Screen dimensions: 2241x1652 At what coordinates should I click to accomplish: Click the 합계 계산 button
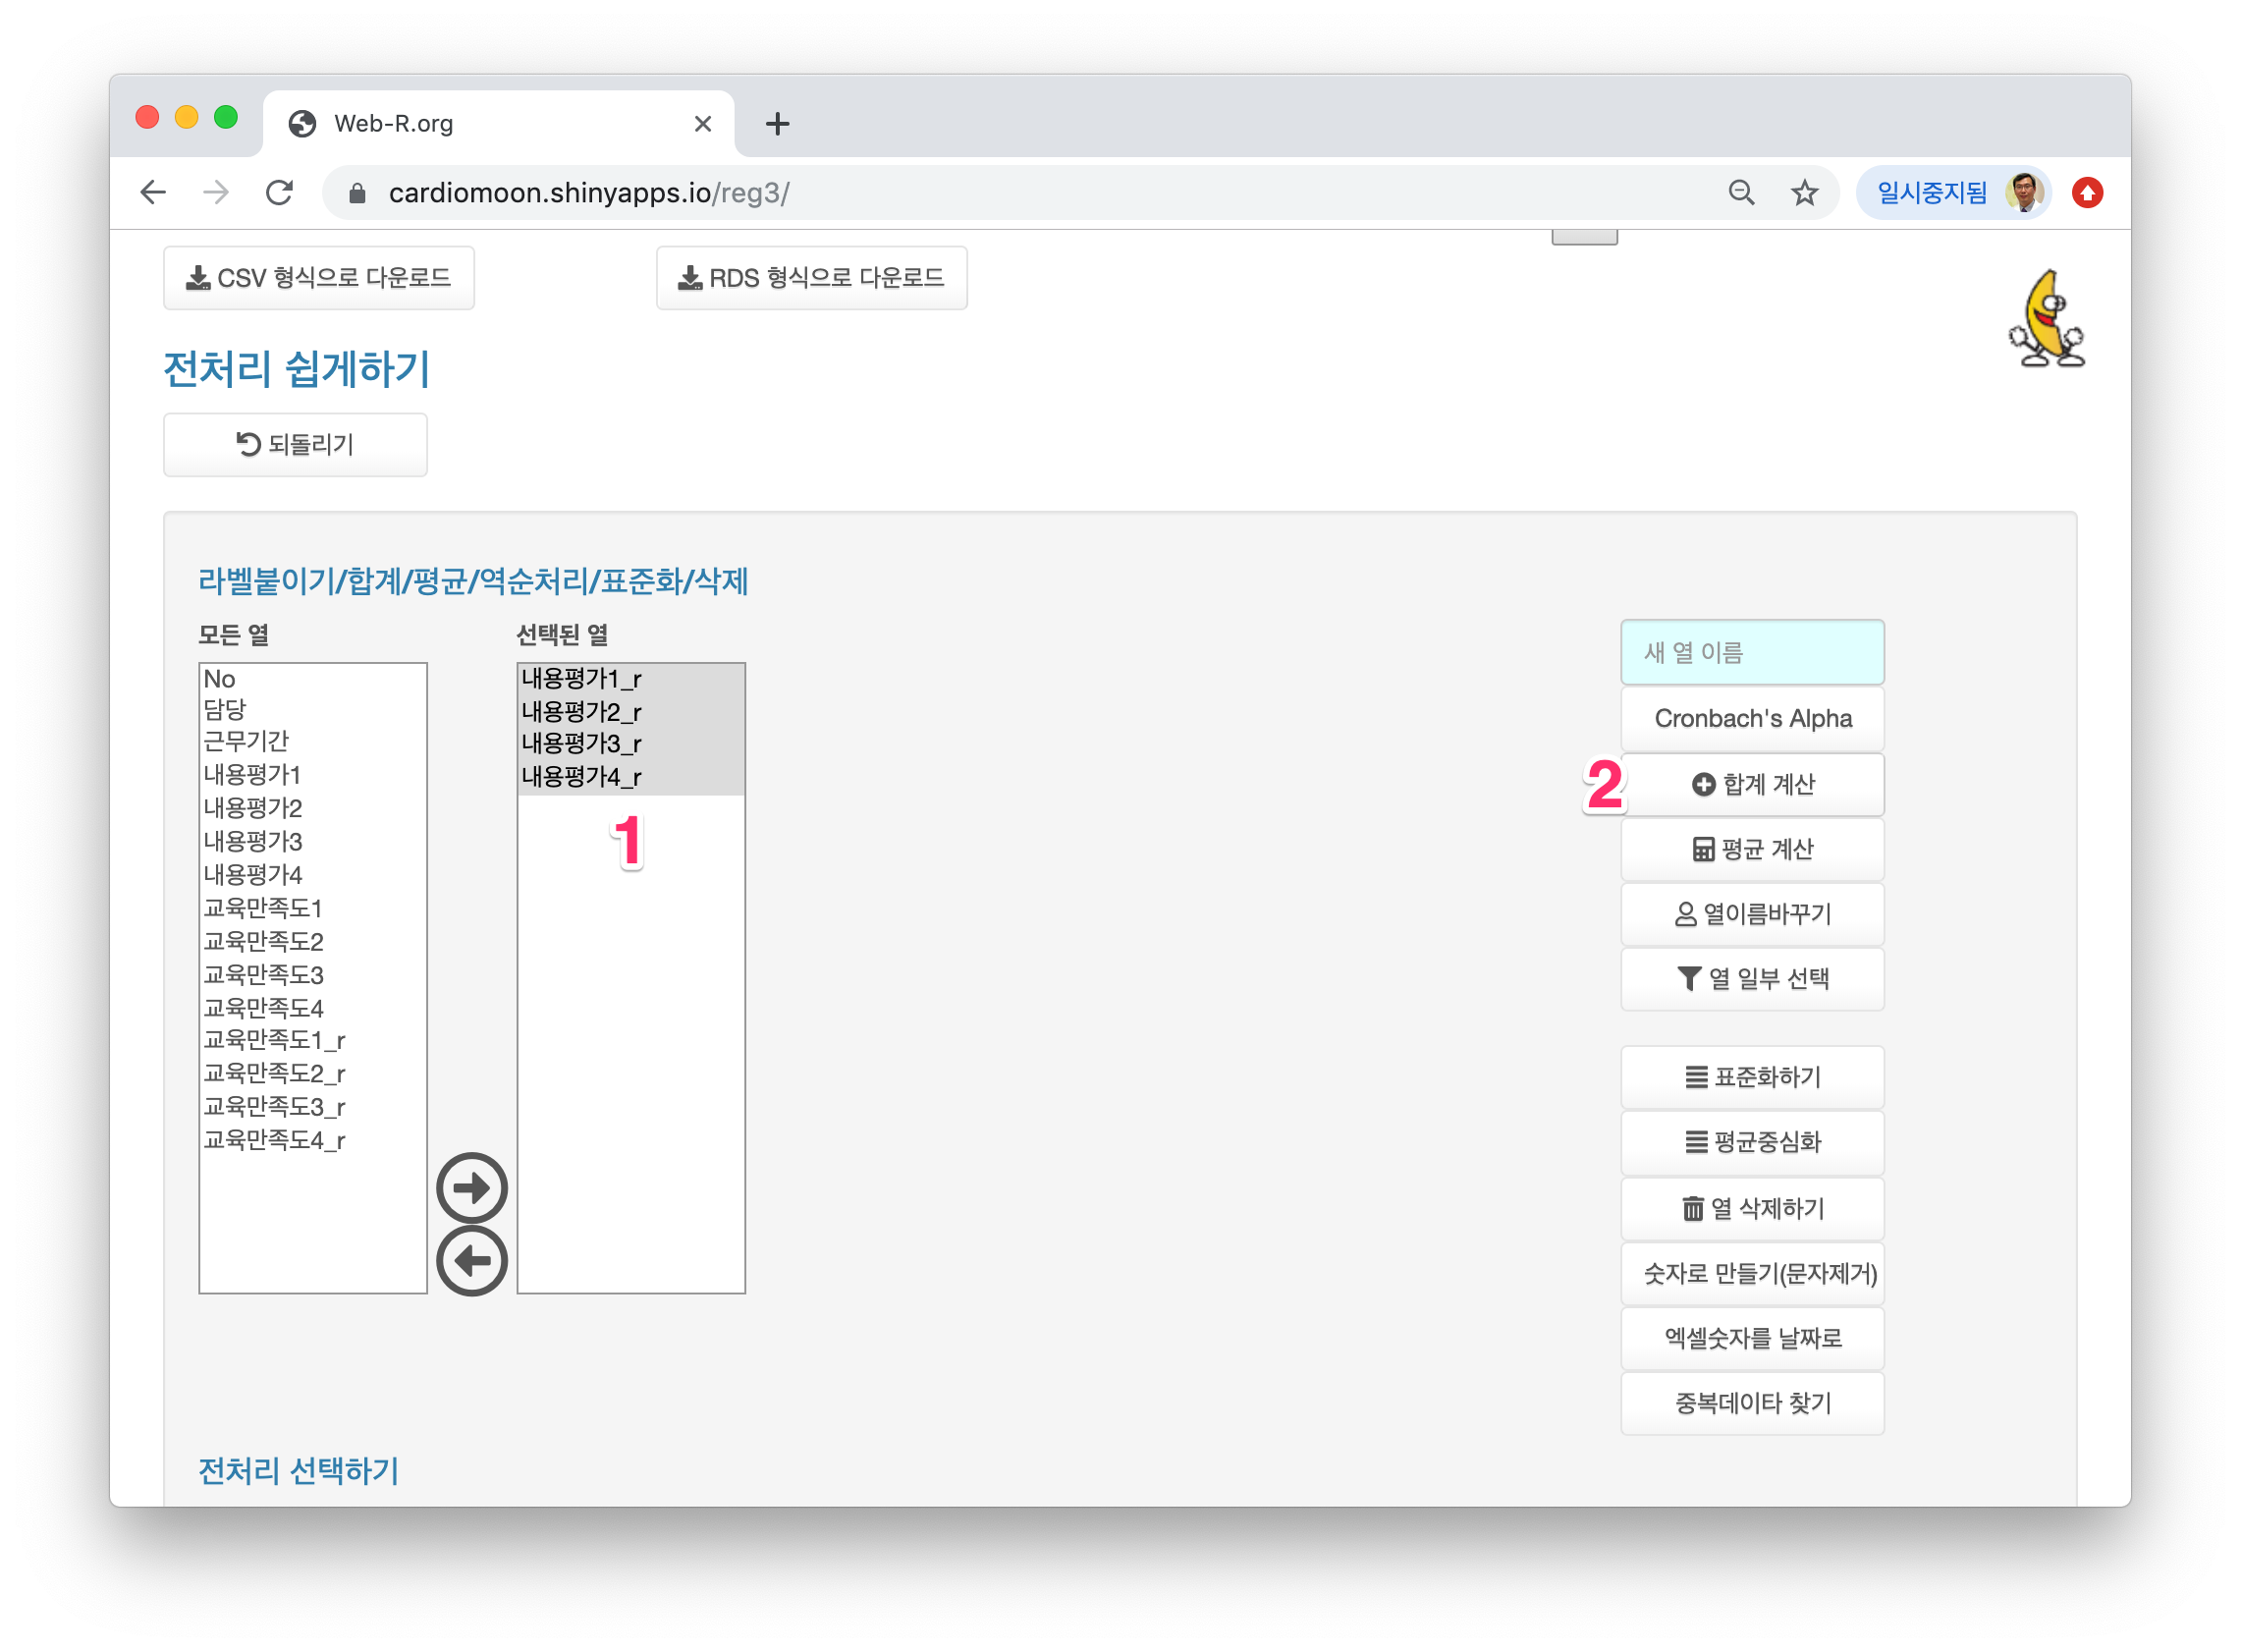(x=1751, y=784)
